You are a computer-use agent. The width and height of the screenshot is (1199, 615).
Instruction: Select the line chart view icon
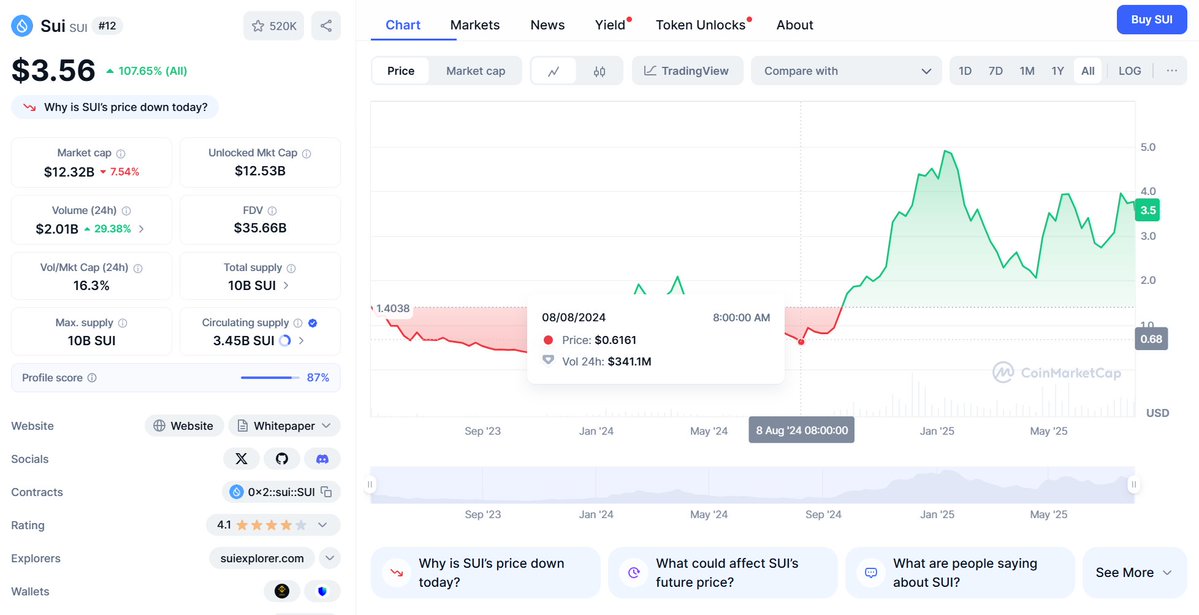click(554, 71)
